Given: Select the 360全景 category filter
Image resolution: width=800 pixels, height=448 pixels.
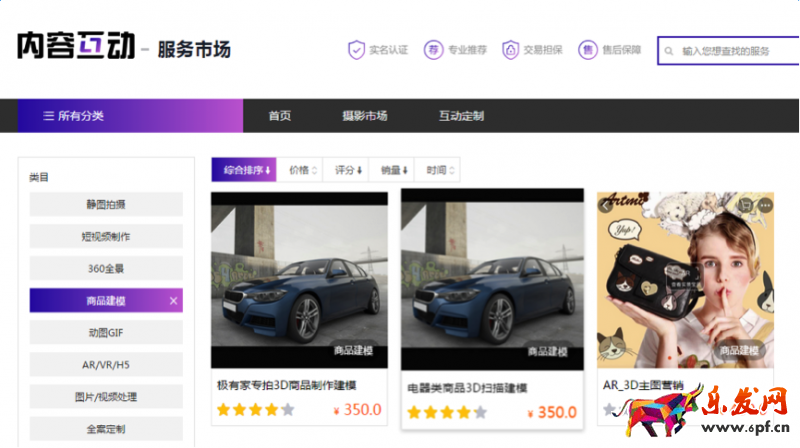Looking at the screenshot, I should click(106, 269).
